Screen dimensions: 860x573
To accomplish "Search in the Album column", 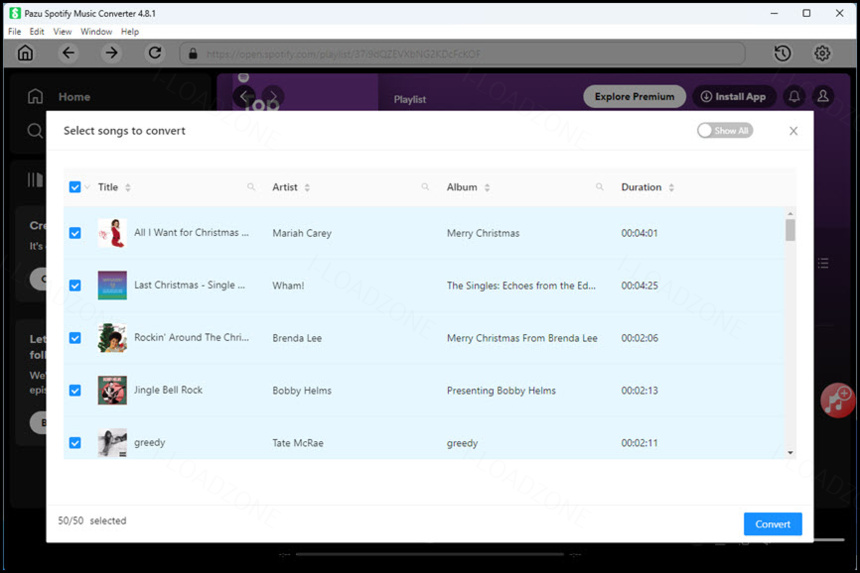I will coord(599,187).
